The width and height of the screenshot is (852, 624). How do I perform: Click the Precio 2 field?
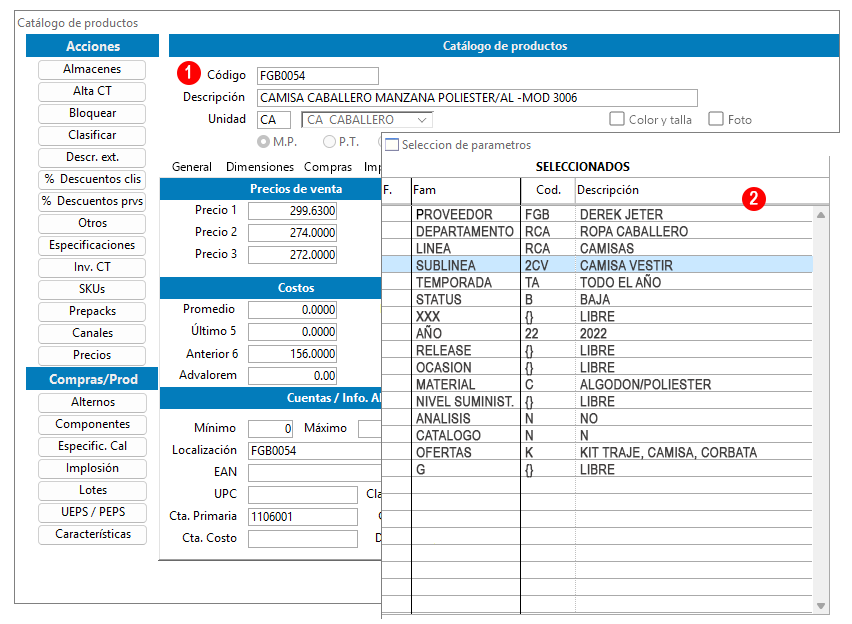point(292,233)
